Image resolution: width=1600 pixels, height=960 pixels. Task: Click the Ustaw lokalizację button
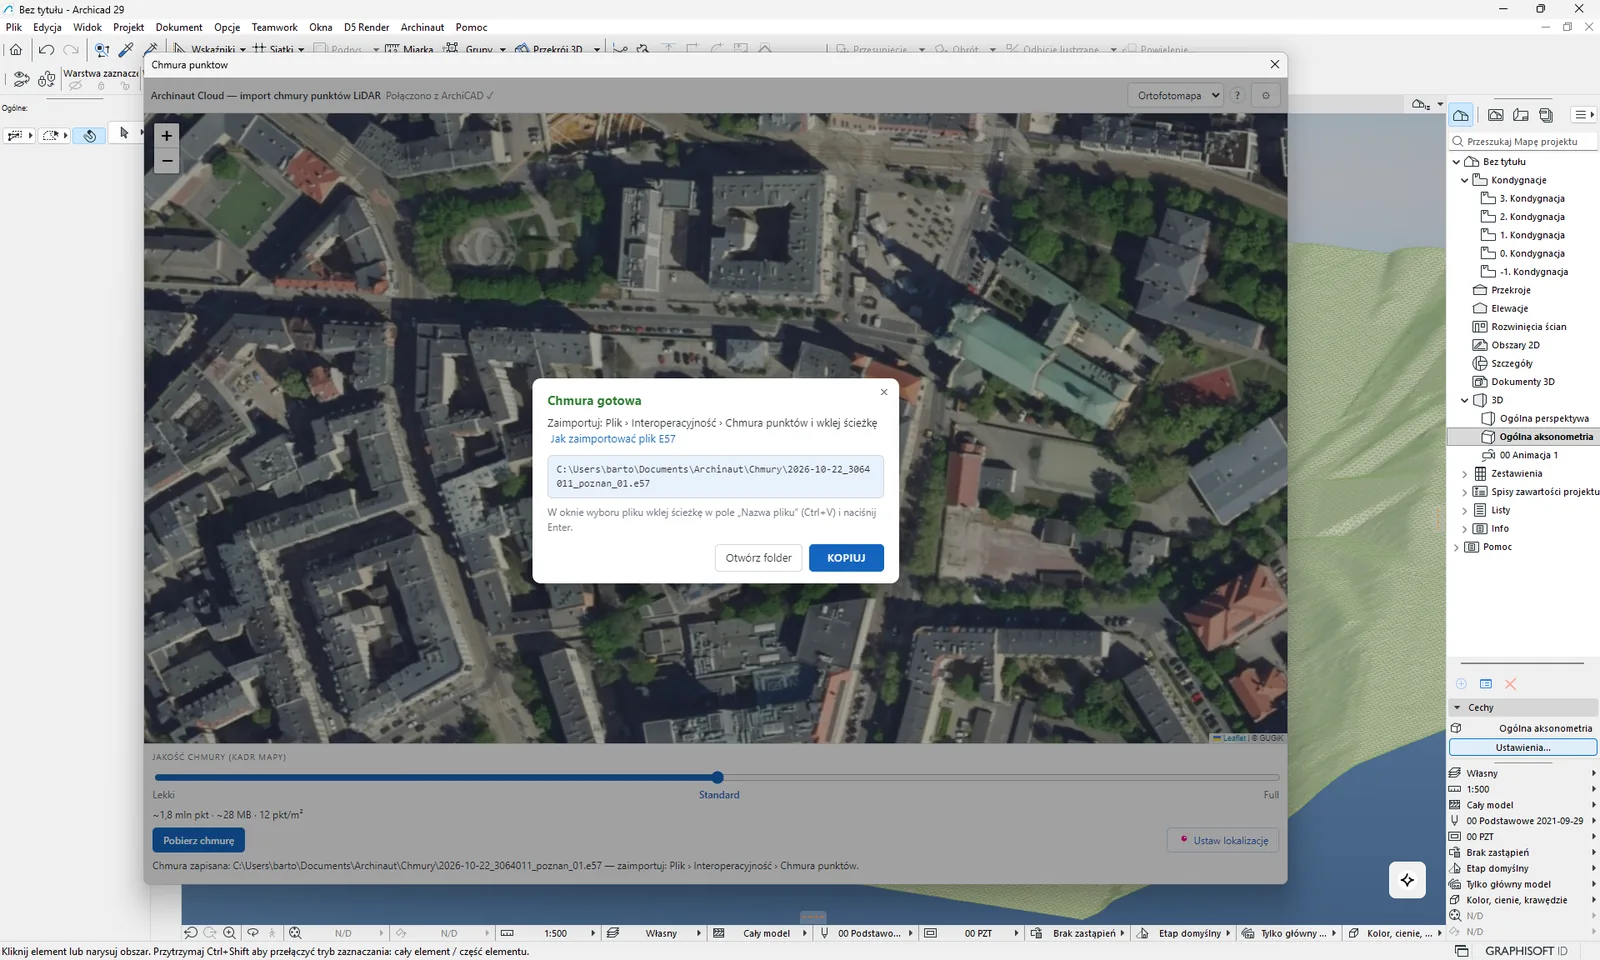pyautogui.click(x=1223, y=840)
